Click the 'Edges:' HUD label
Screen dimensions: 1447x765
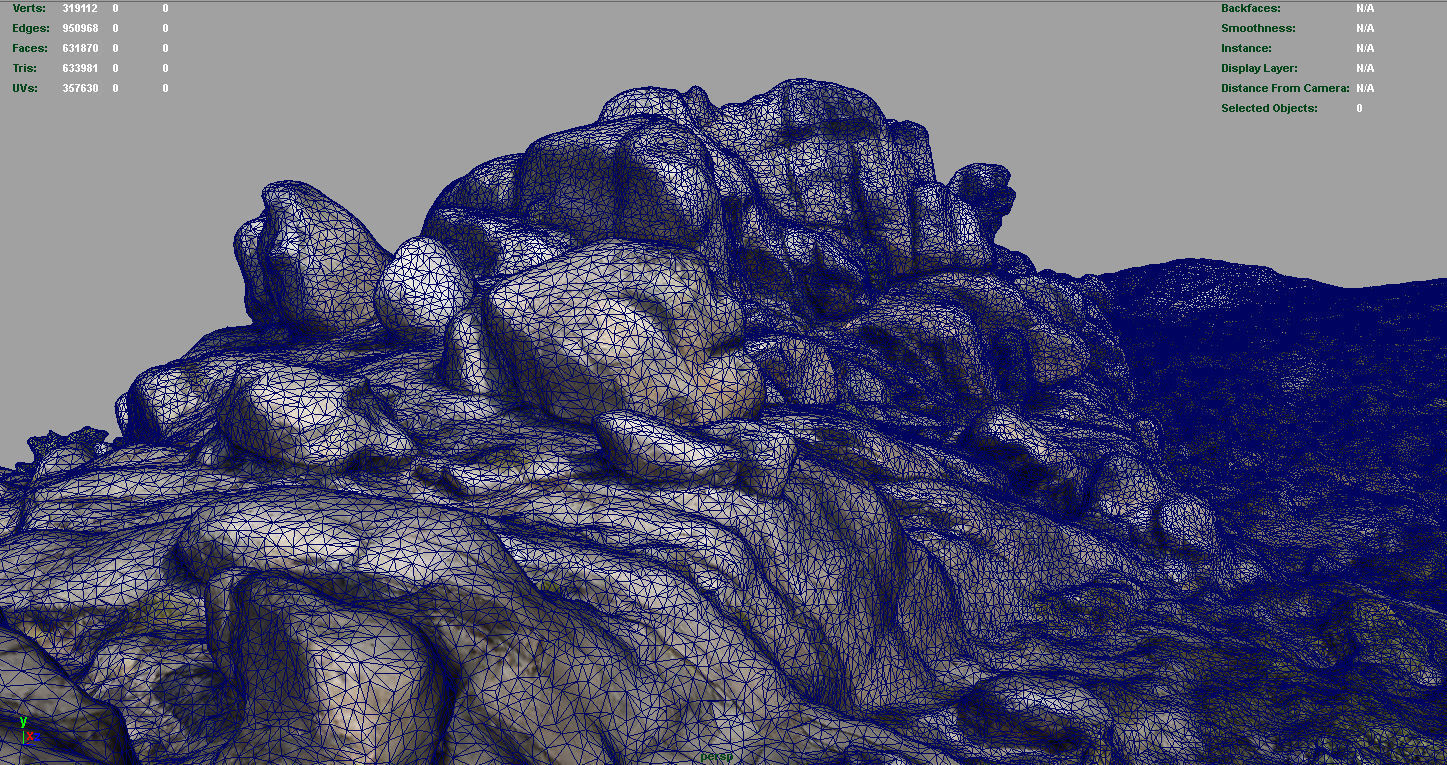click(31, 28)
